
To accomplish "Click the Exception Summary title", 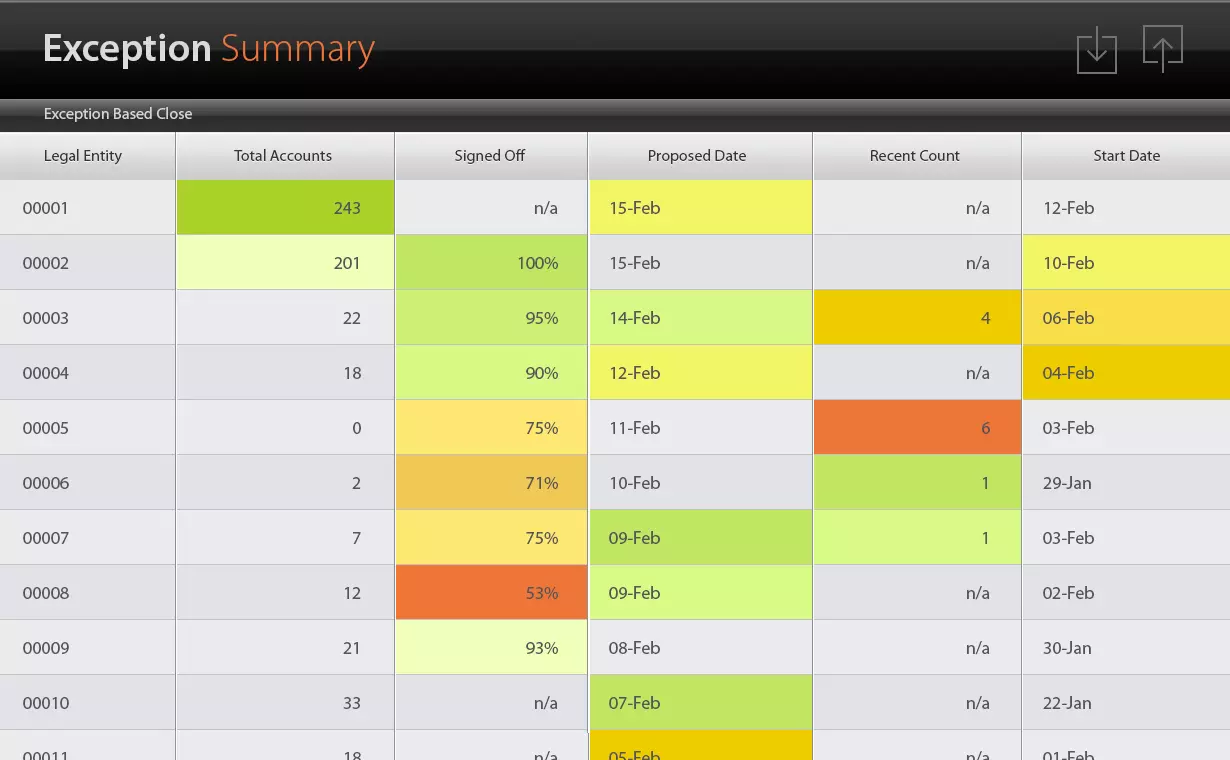I will (x=208, y=49).
